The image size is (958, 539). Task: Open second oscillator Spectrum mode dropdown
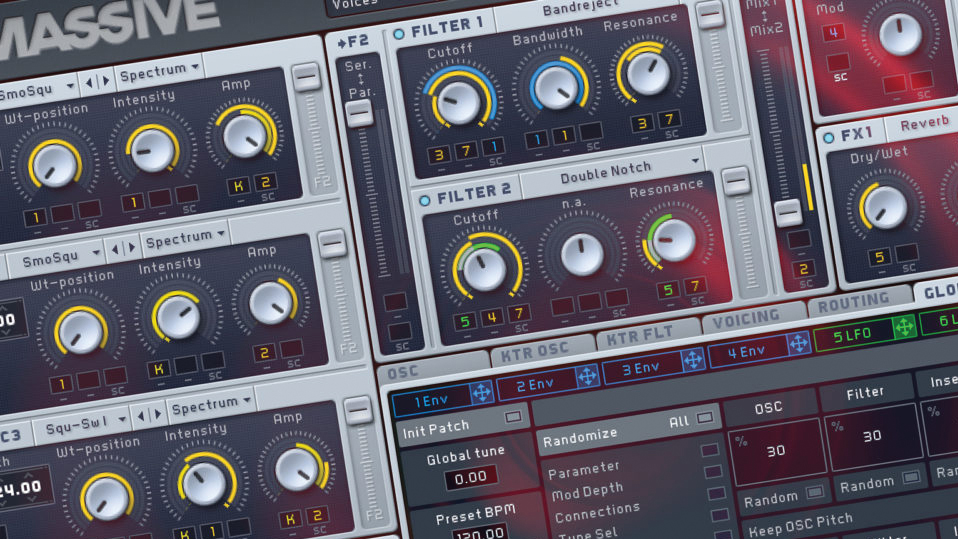pyautogui.click(x=185, y=240)
